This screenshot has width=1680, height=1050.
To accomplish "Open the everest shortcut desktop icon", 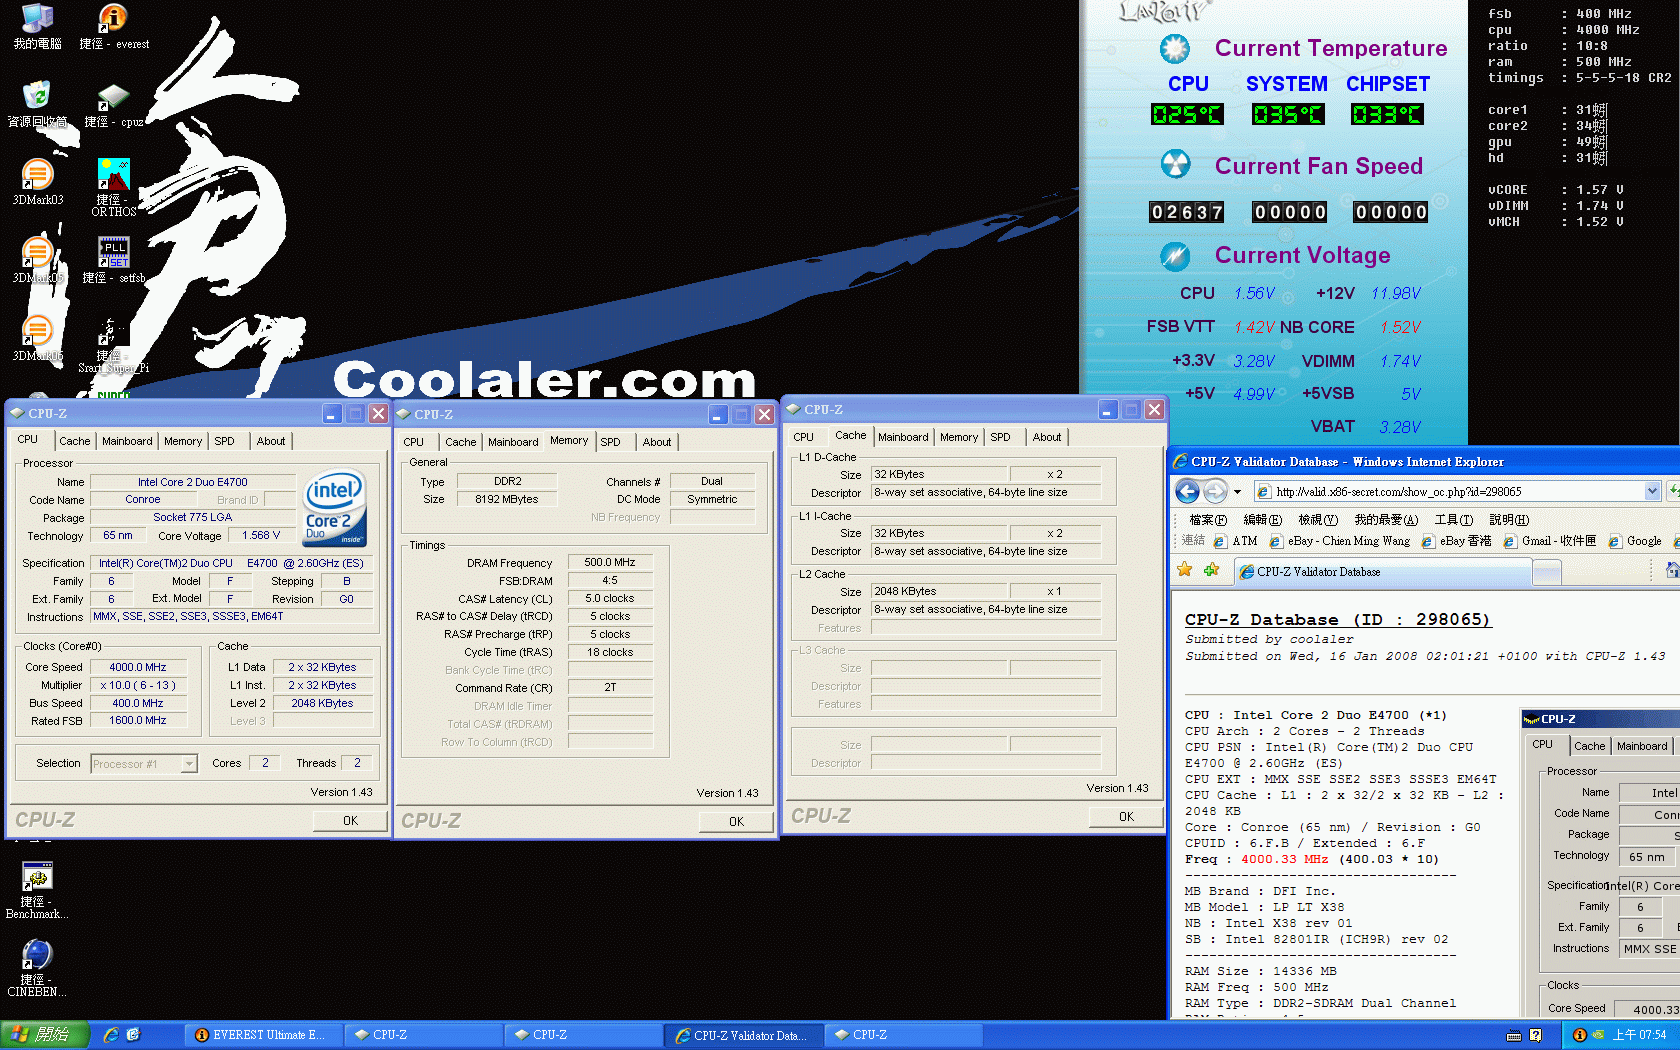I will (x=113, y=27).
